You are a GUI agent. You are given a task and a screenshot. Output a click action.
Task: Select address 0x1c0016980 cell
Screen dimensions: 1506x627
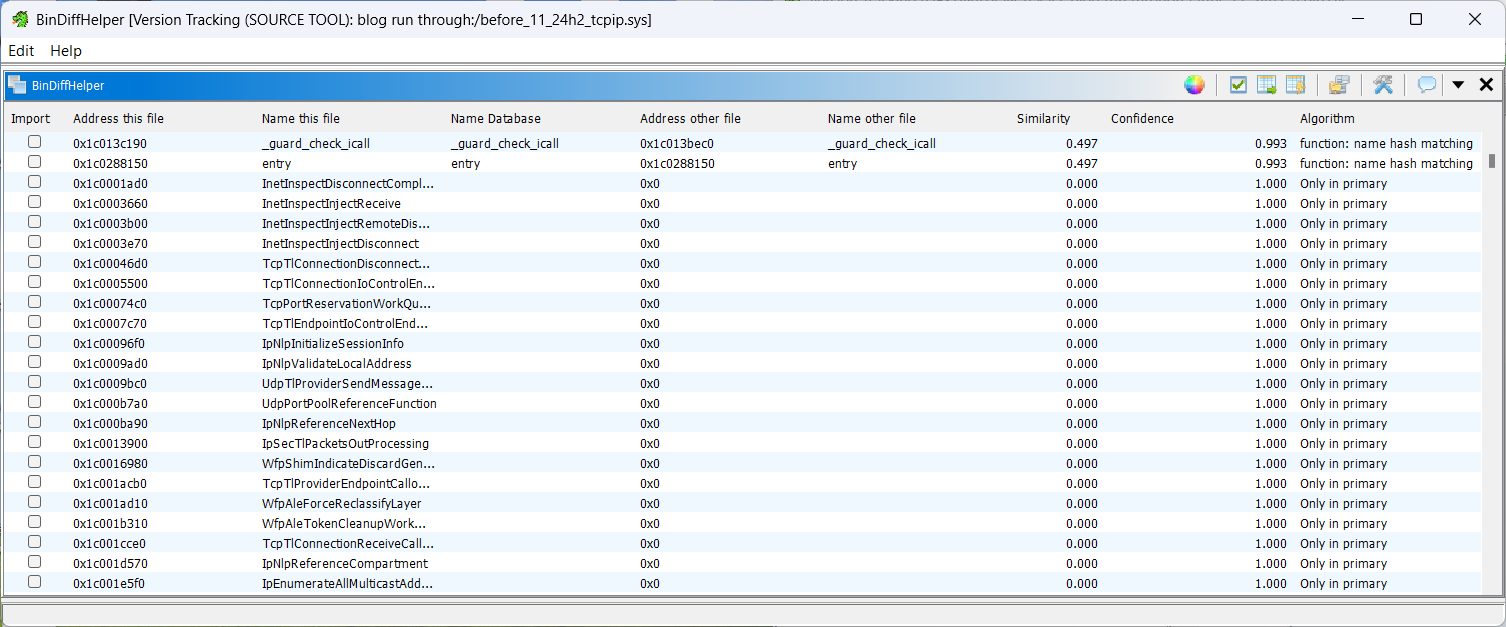(x=110, y=464)
